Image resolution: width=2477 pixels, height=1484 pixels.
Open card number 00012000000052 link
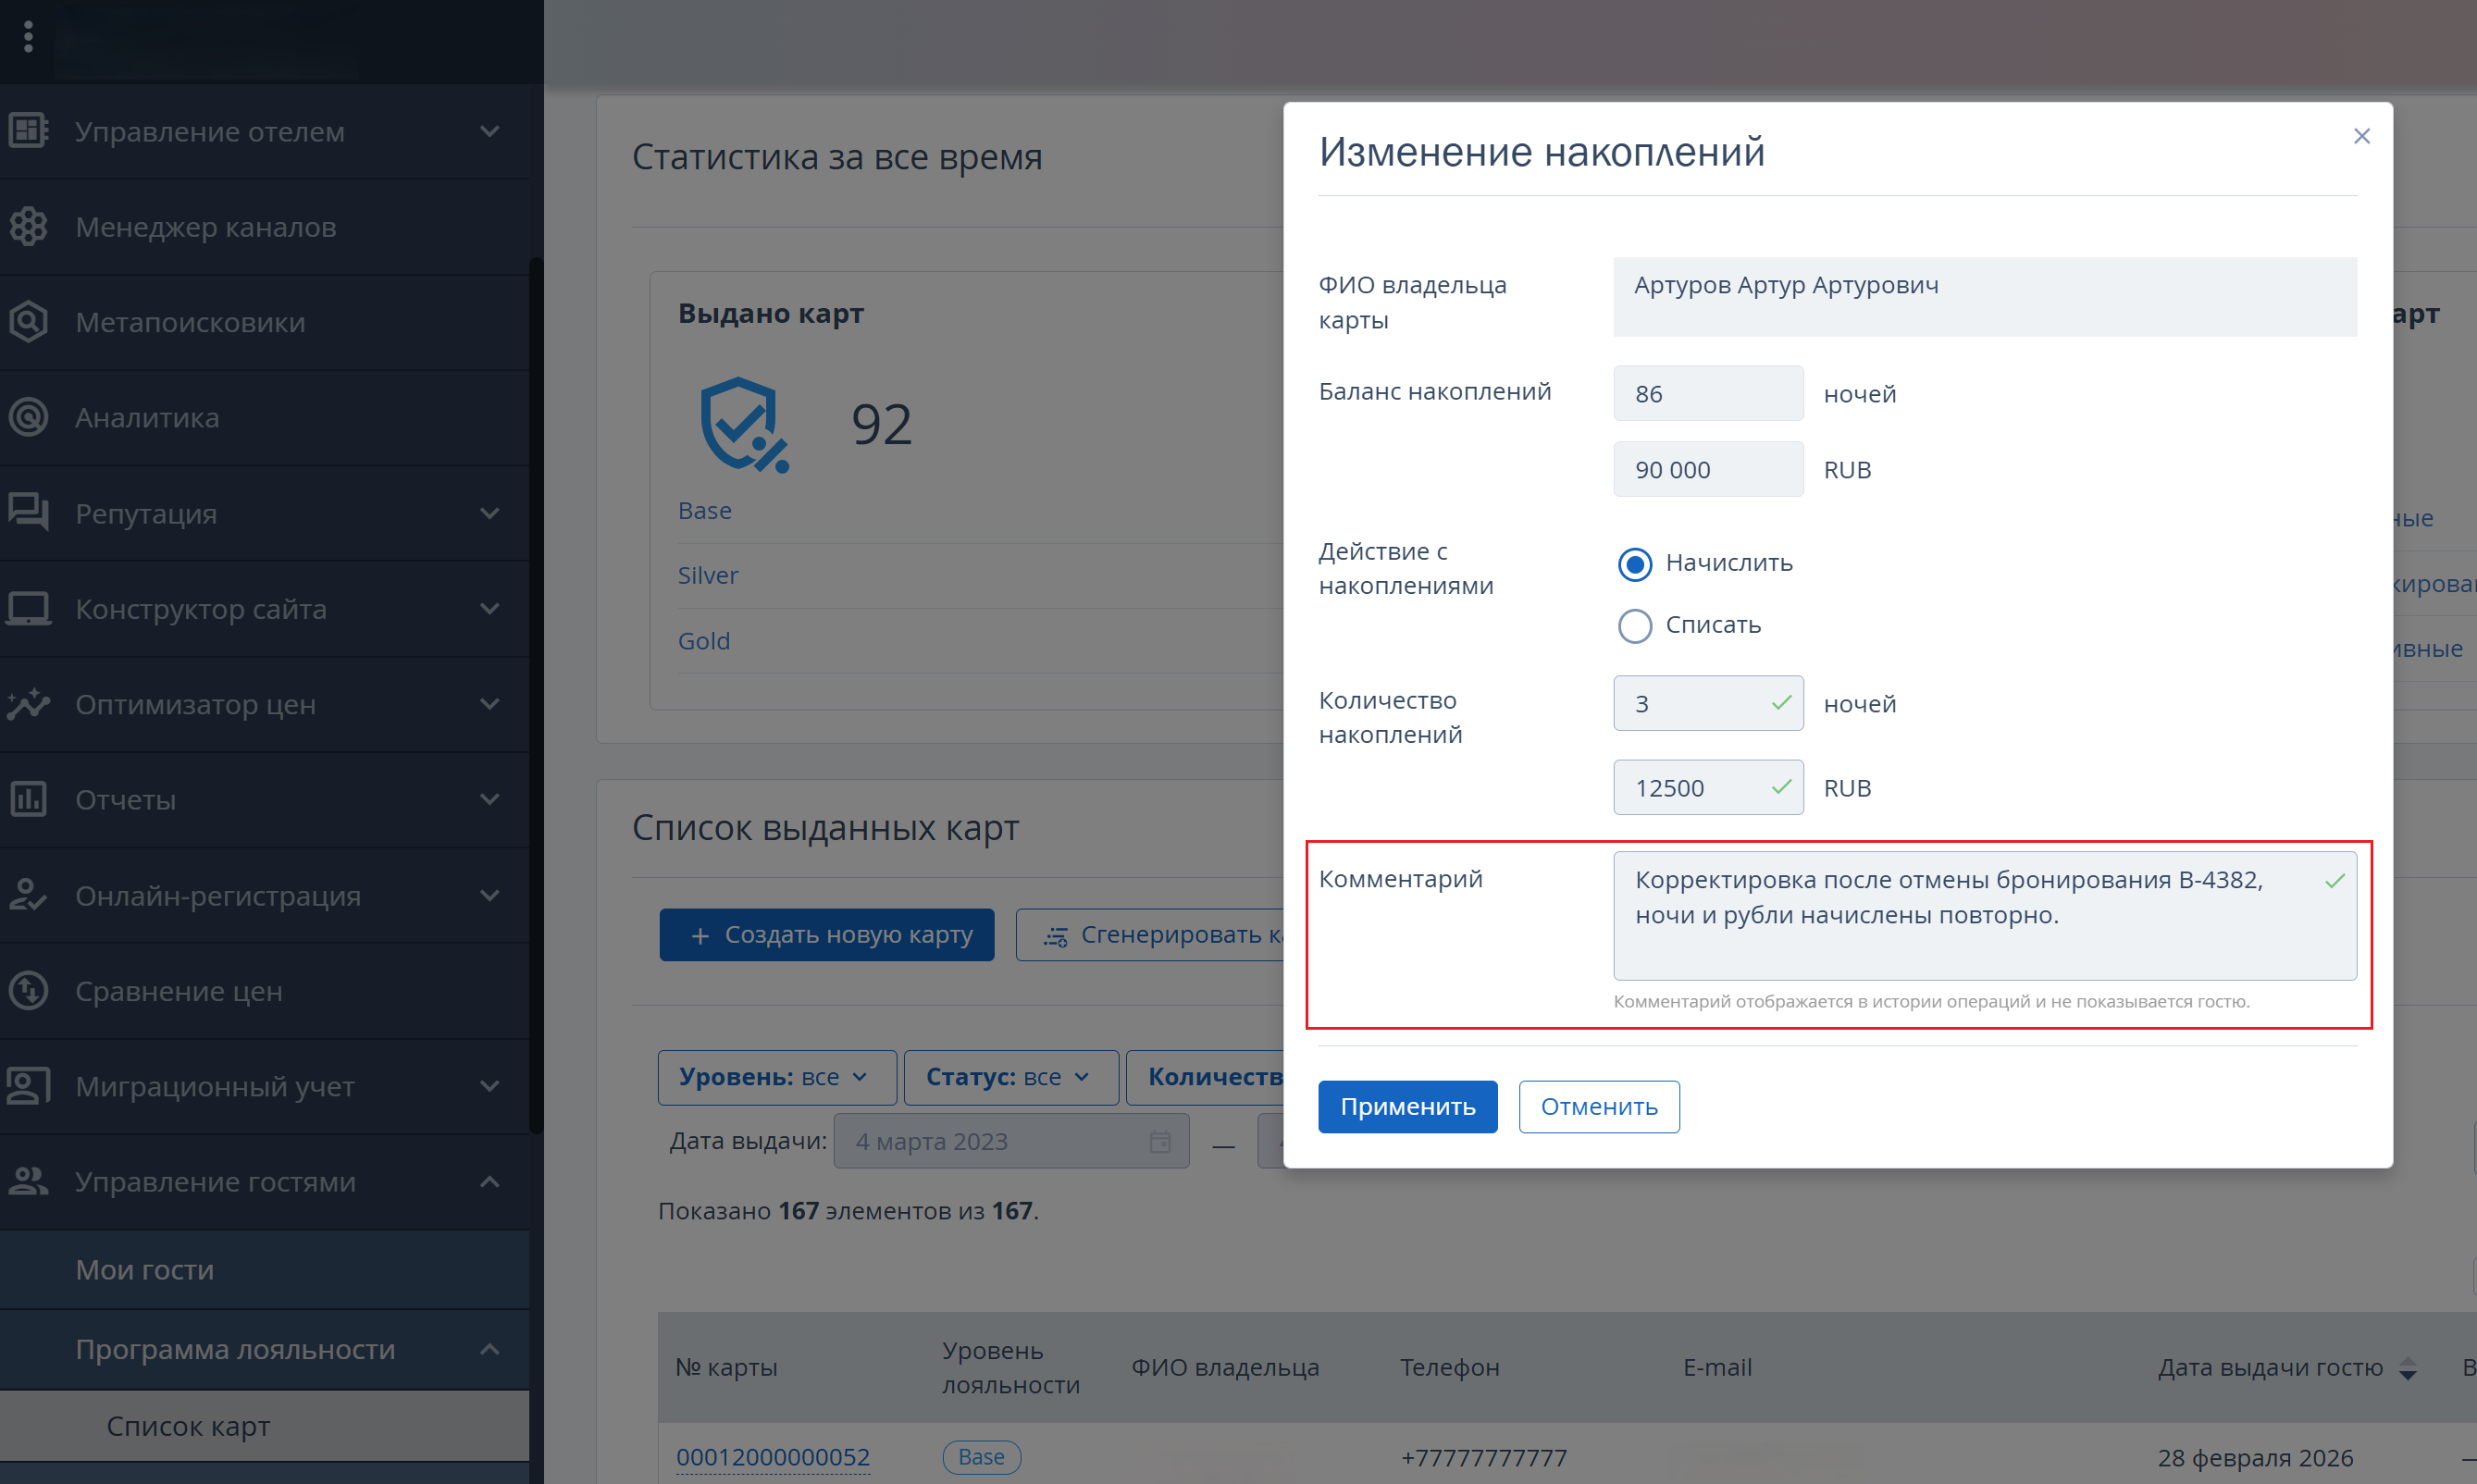(x=772, y=1457)
